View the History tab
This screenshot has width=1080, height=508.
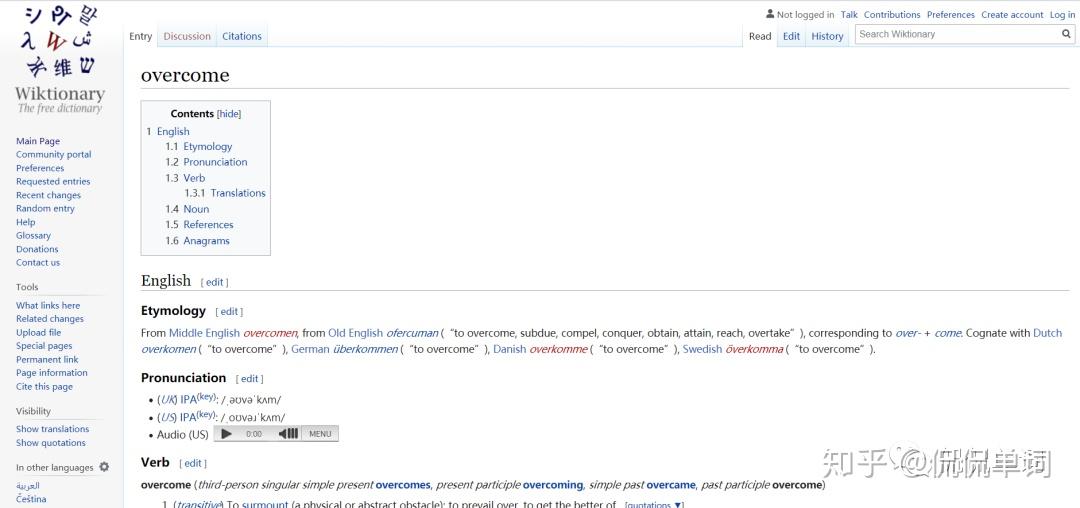827,36
